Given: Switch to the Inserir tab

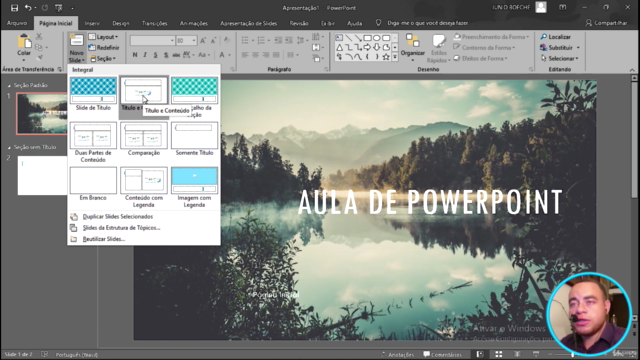Looking at the screenshot, I should coord(92,23).
